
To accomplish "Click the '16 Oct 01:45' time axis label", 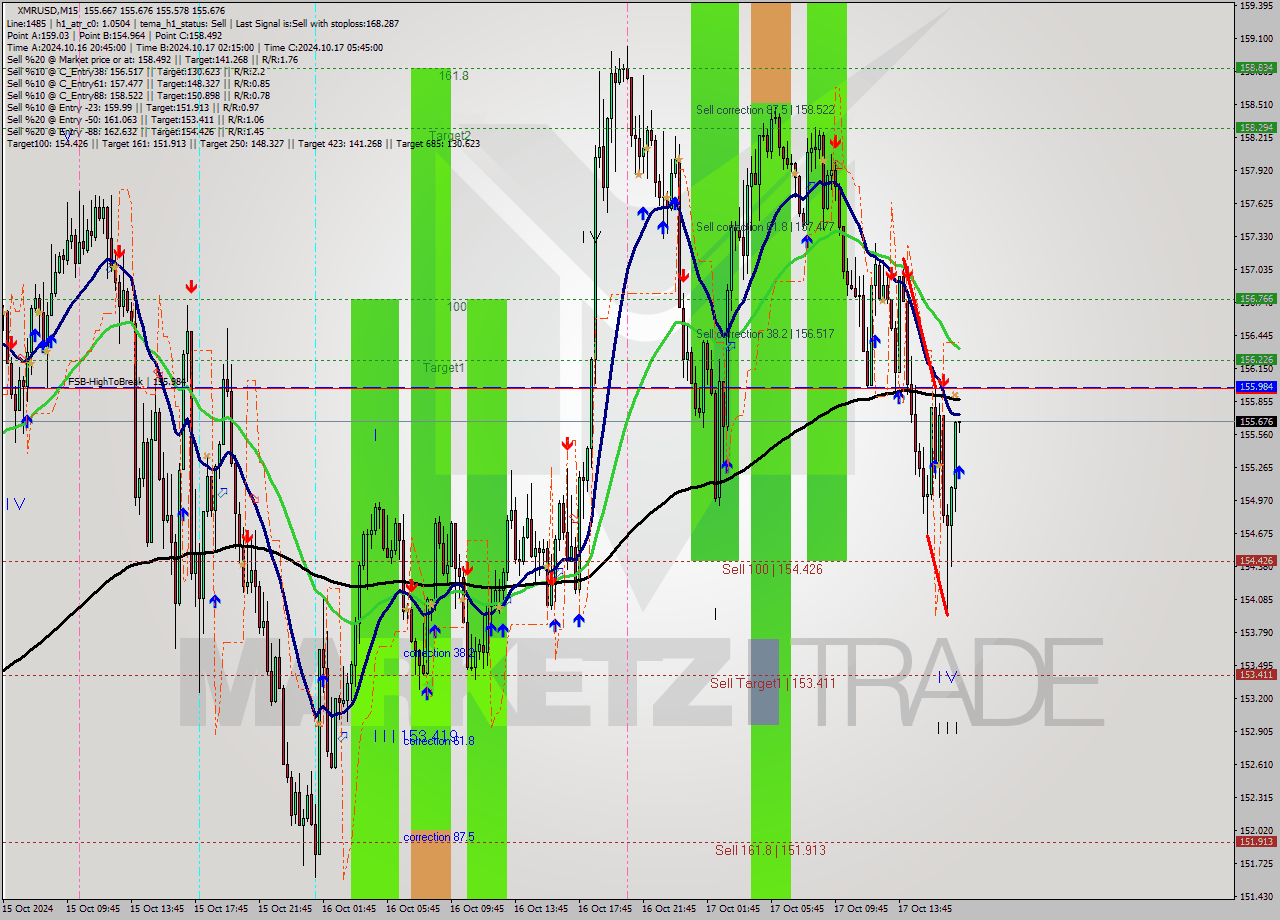I will 349,909.
